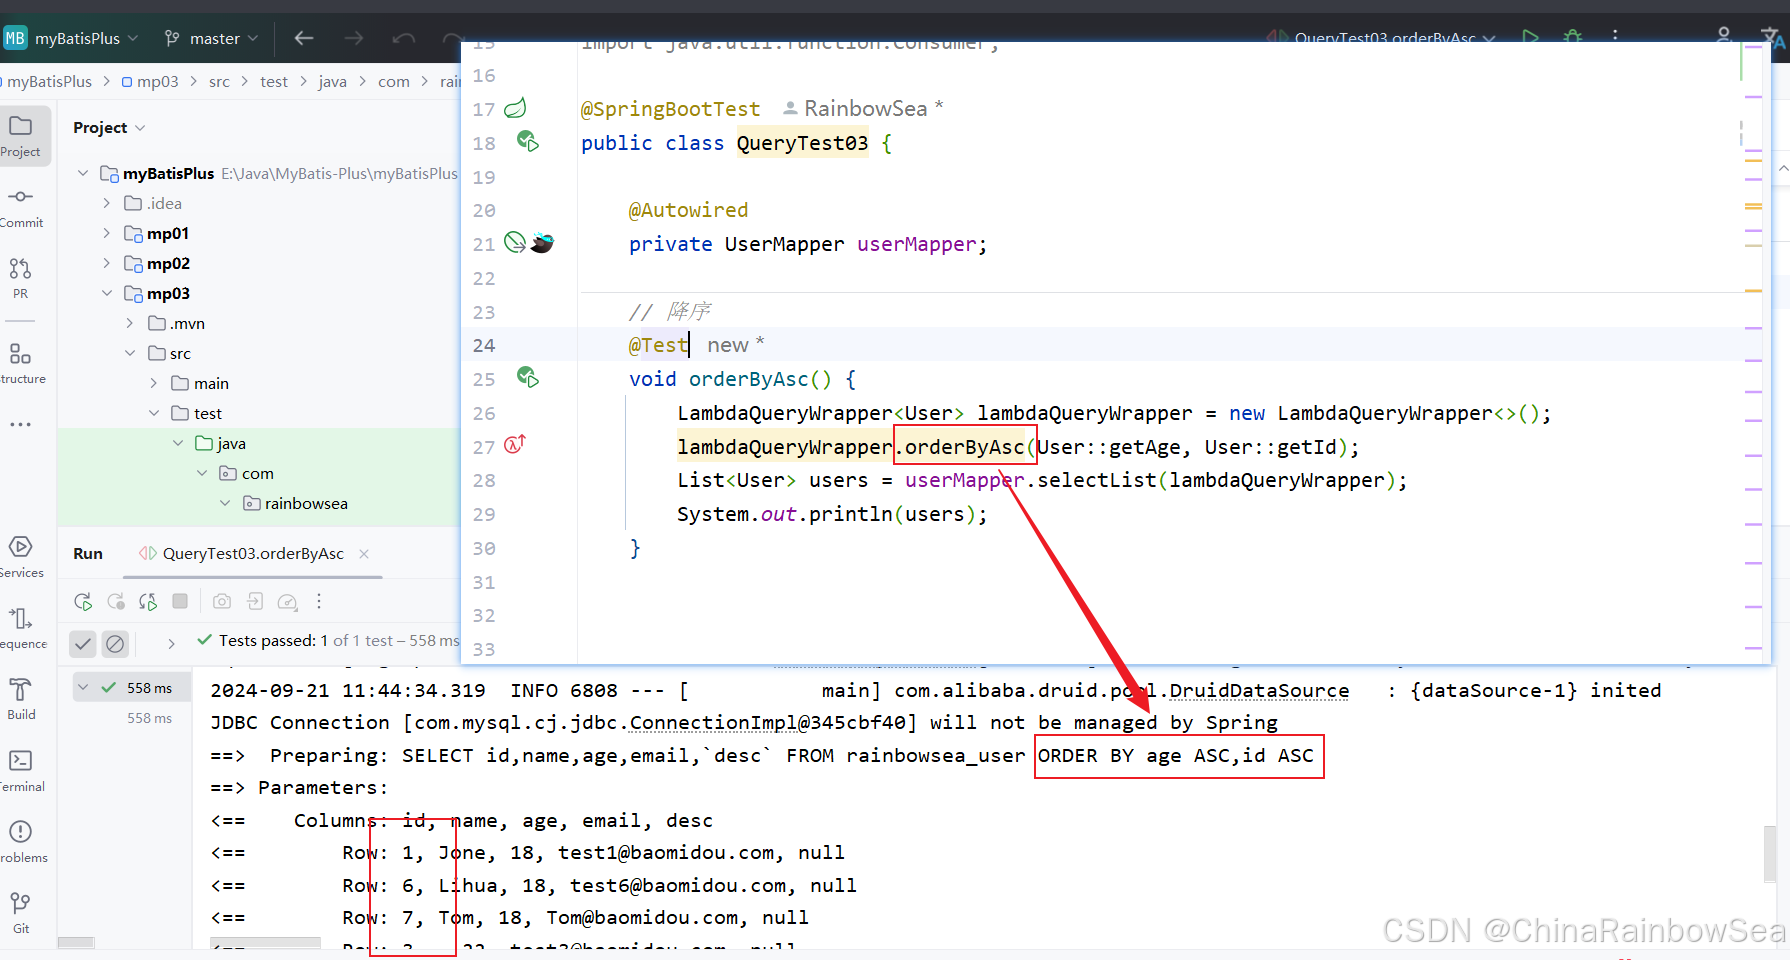Open the Project tool window
Viewport: 1790px width, 960px height.
point(20,136)
